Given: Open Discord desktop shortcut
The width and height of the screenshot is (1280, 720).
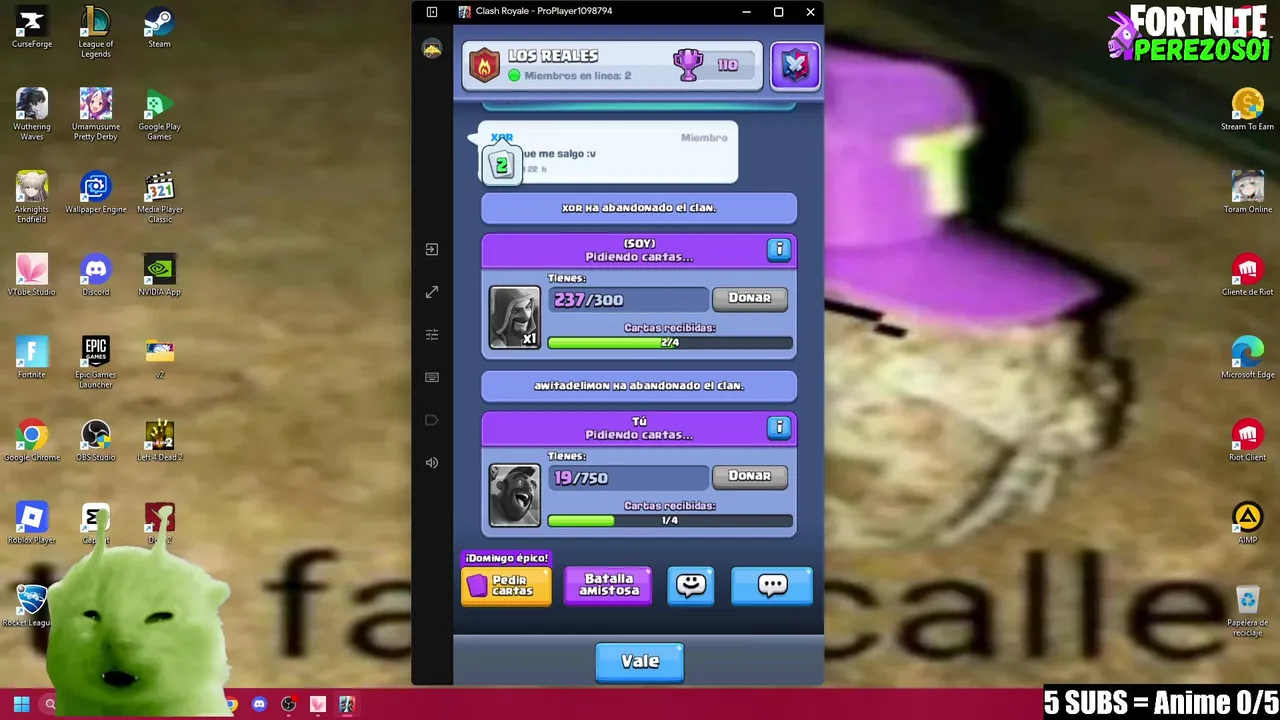Looking at the screenshot, I should [x=96, y=276].
